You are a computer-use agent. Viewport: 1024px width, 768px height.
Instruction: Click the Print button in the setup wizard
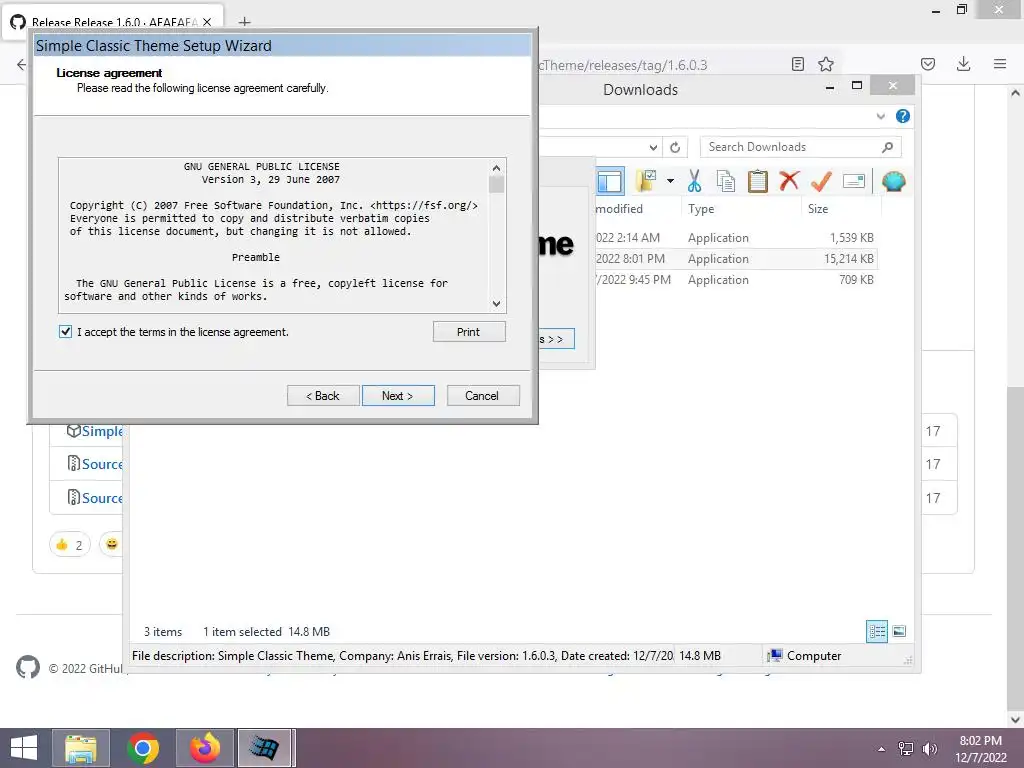click(x=469, y=332)
